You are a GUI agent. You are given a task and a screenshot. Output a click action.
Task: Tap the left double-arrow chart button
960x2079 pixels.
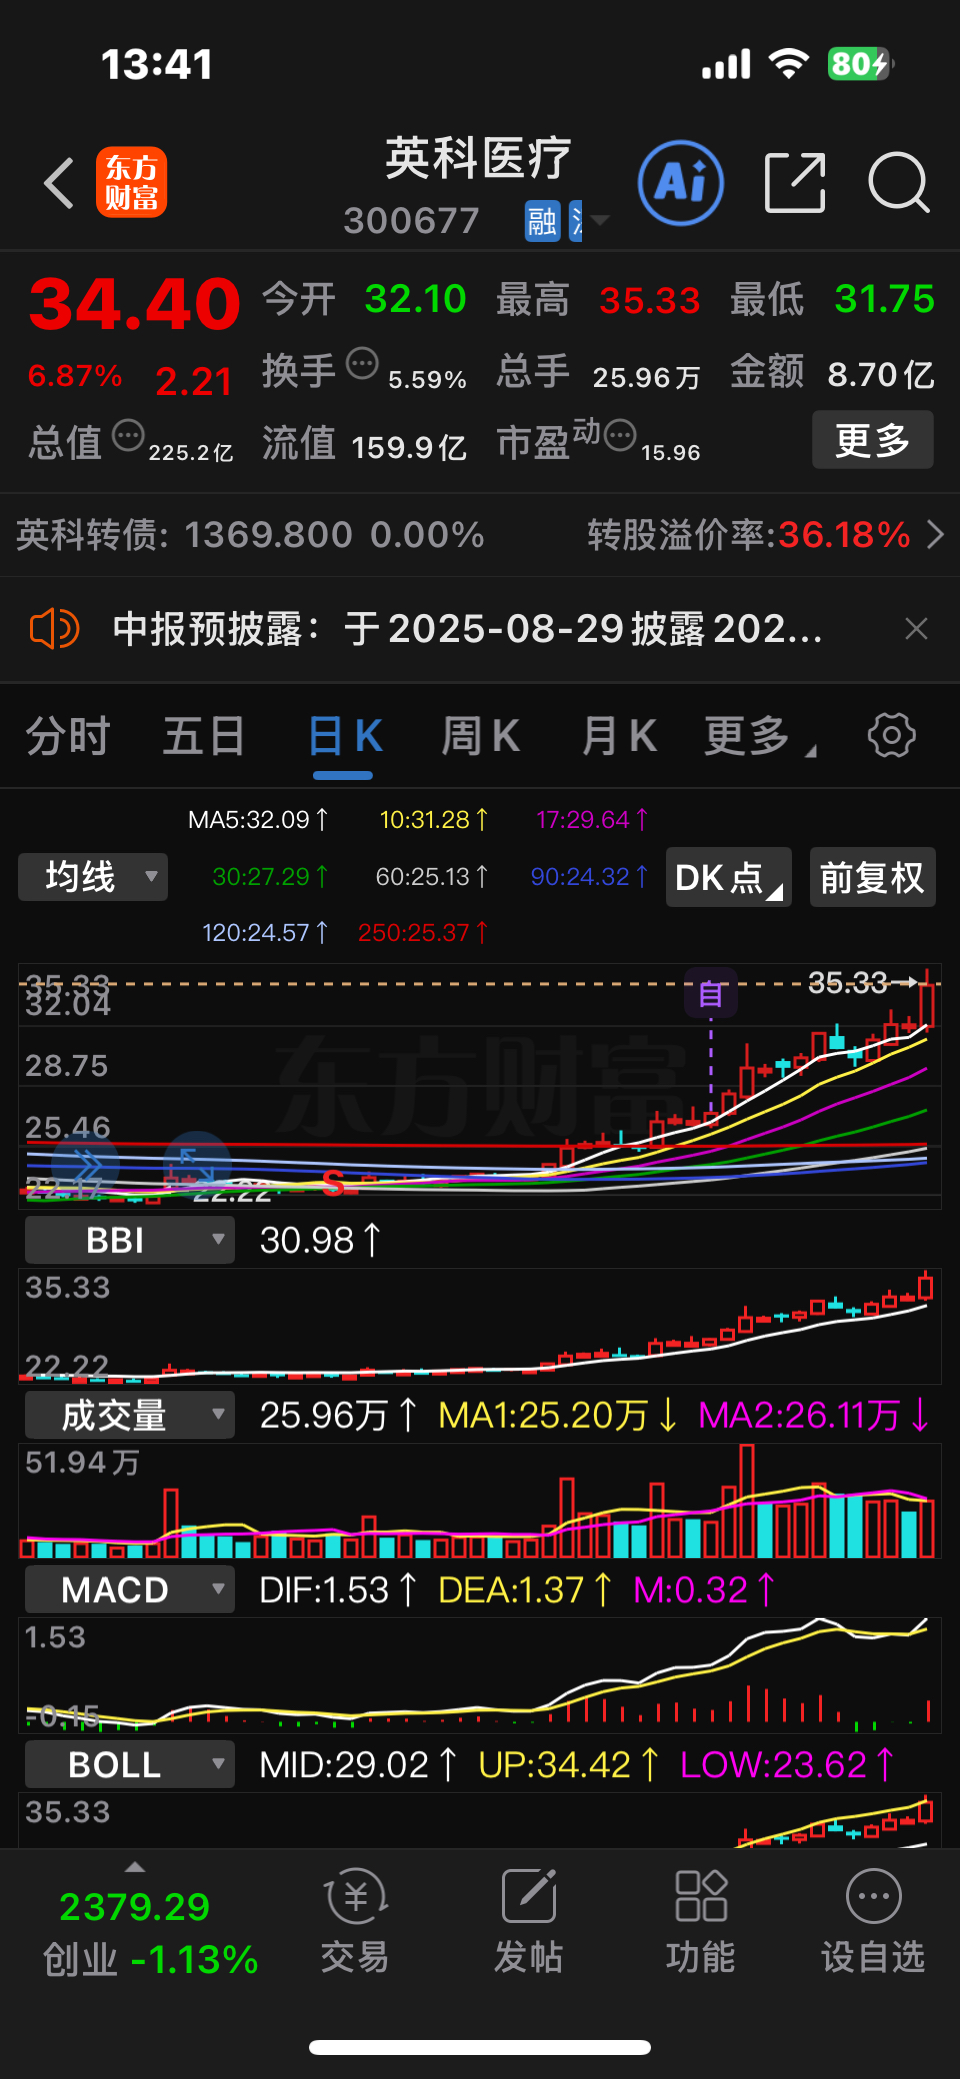pyautogui.click(x=87, y=1165)
